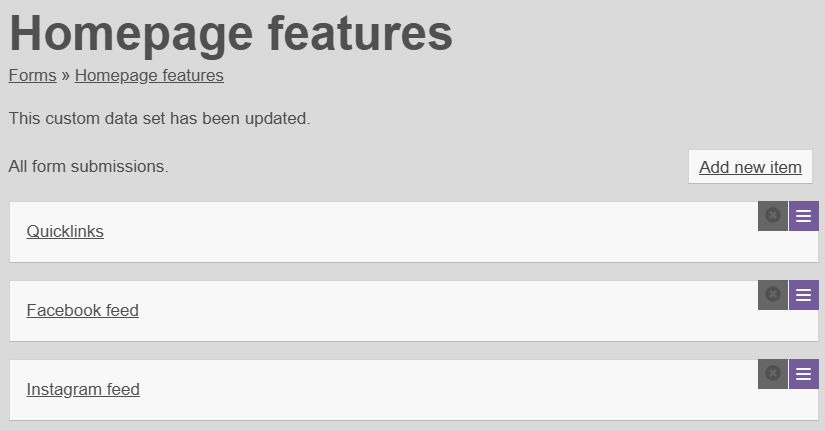Screen dimensions: 825x431
Task: Click the Facebook feed purple reorder handle
Action: 804,294
